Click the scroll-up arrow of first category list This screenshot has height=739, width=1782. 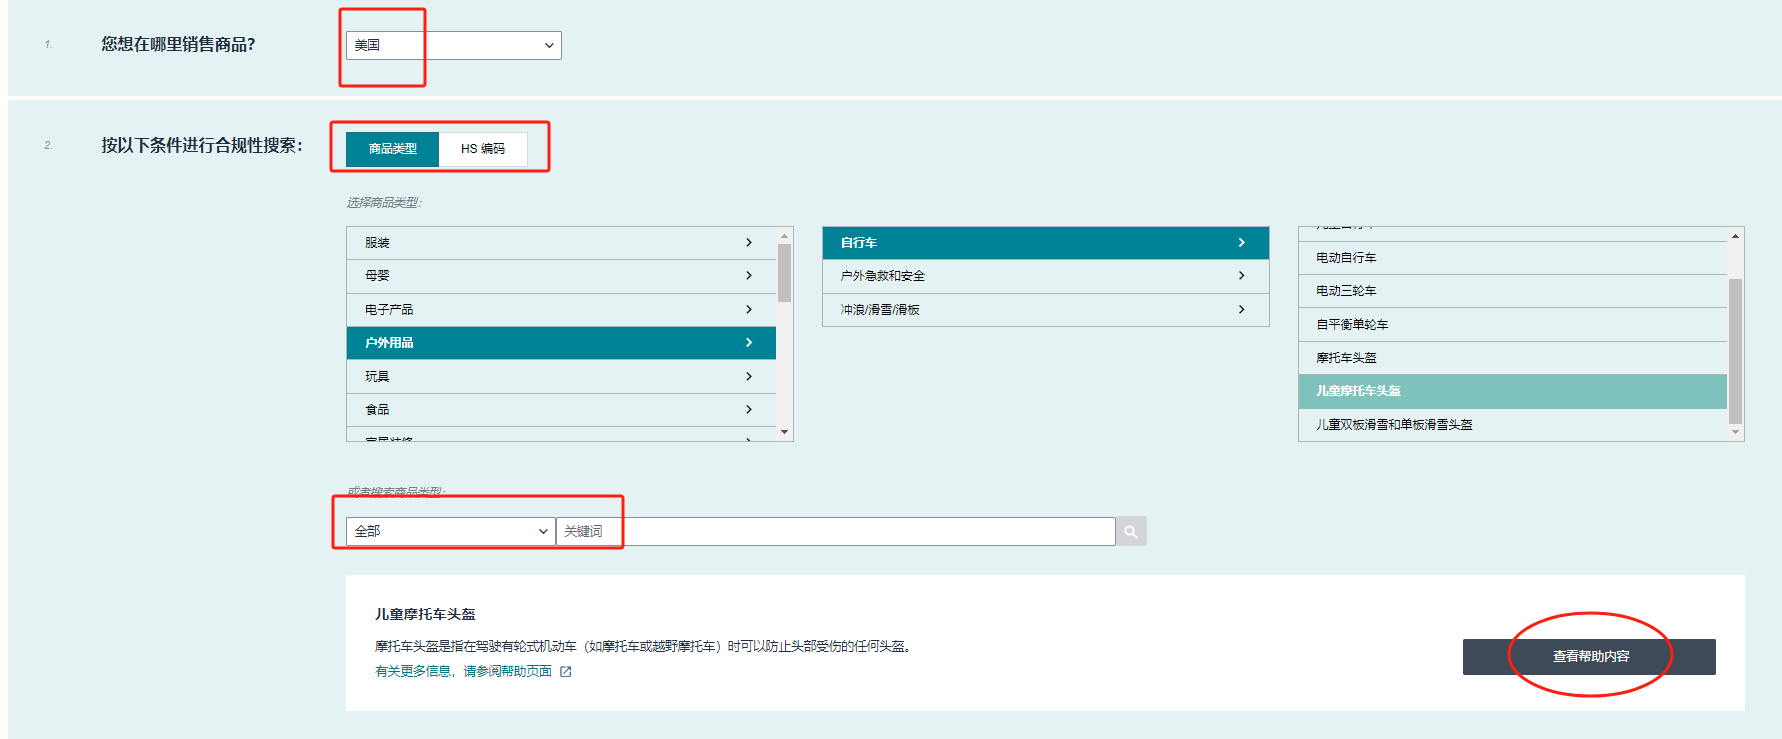pyautogui.click(x=785, y=236)
